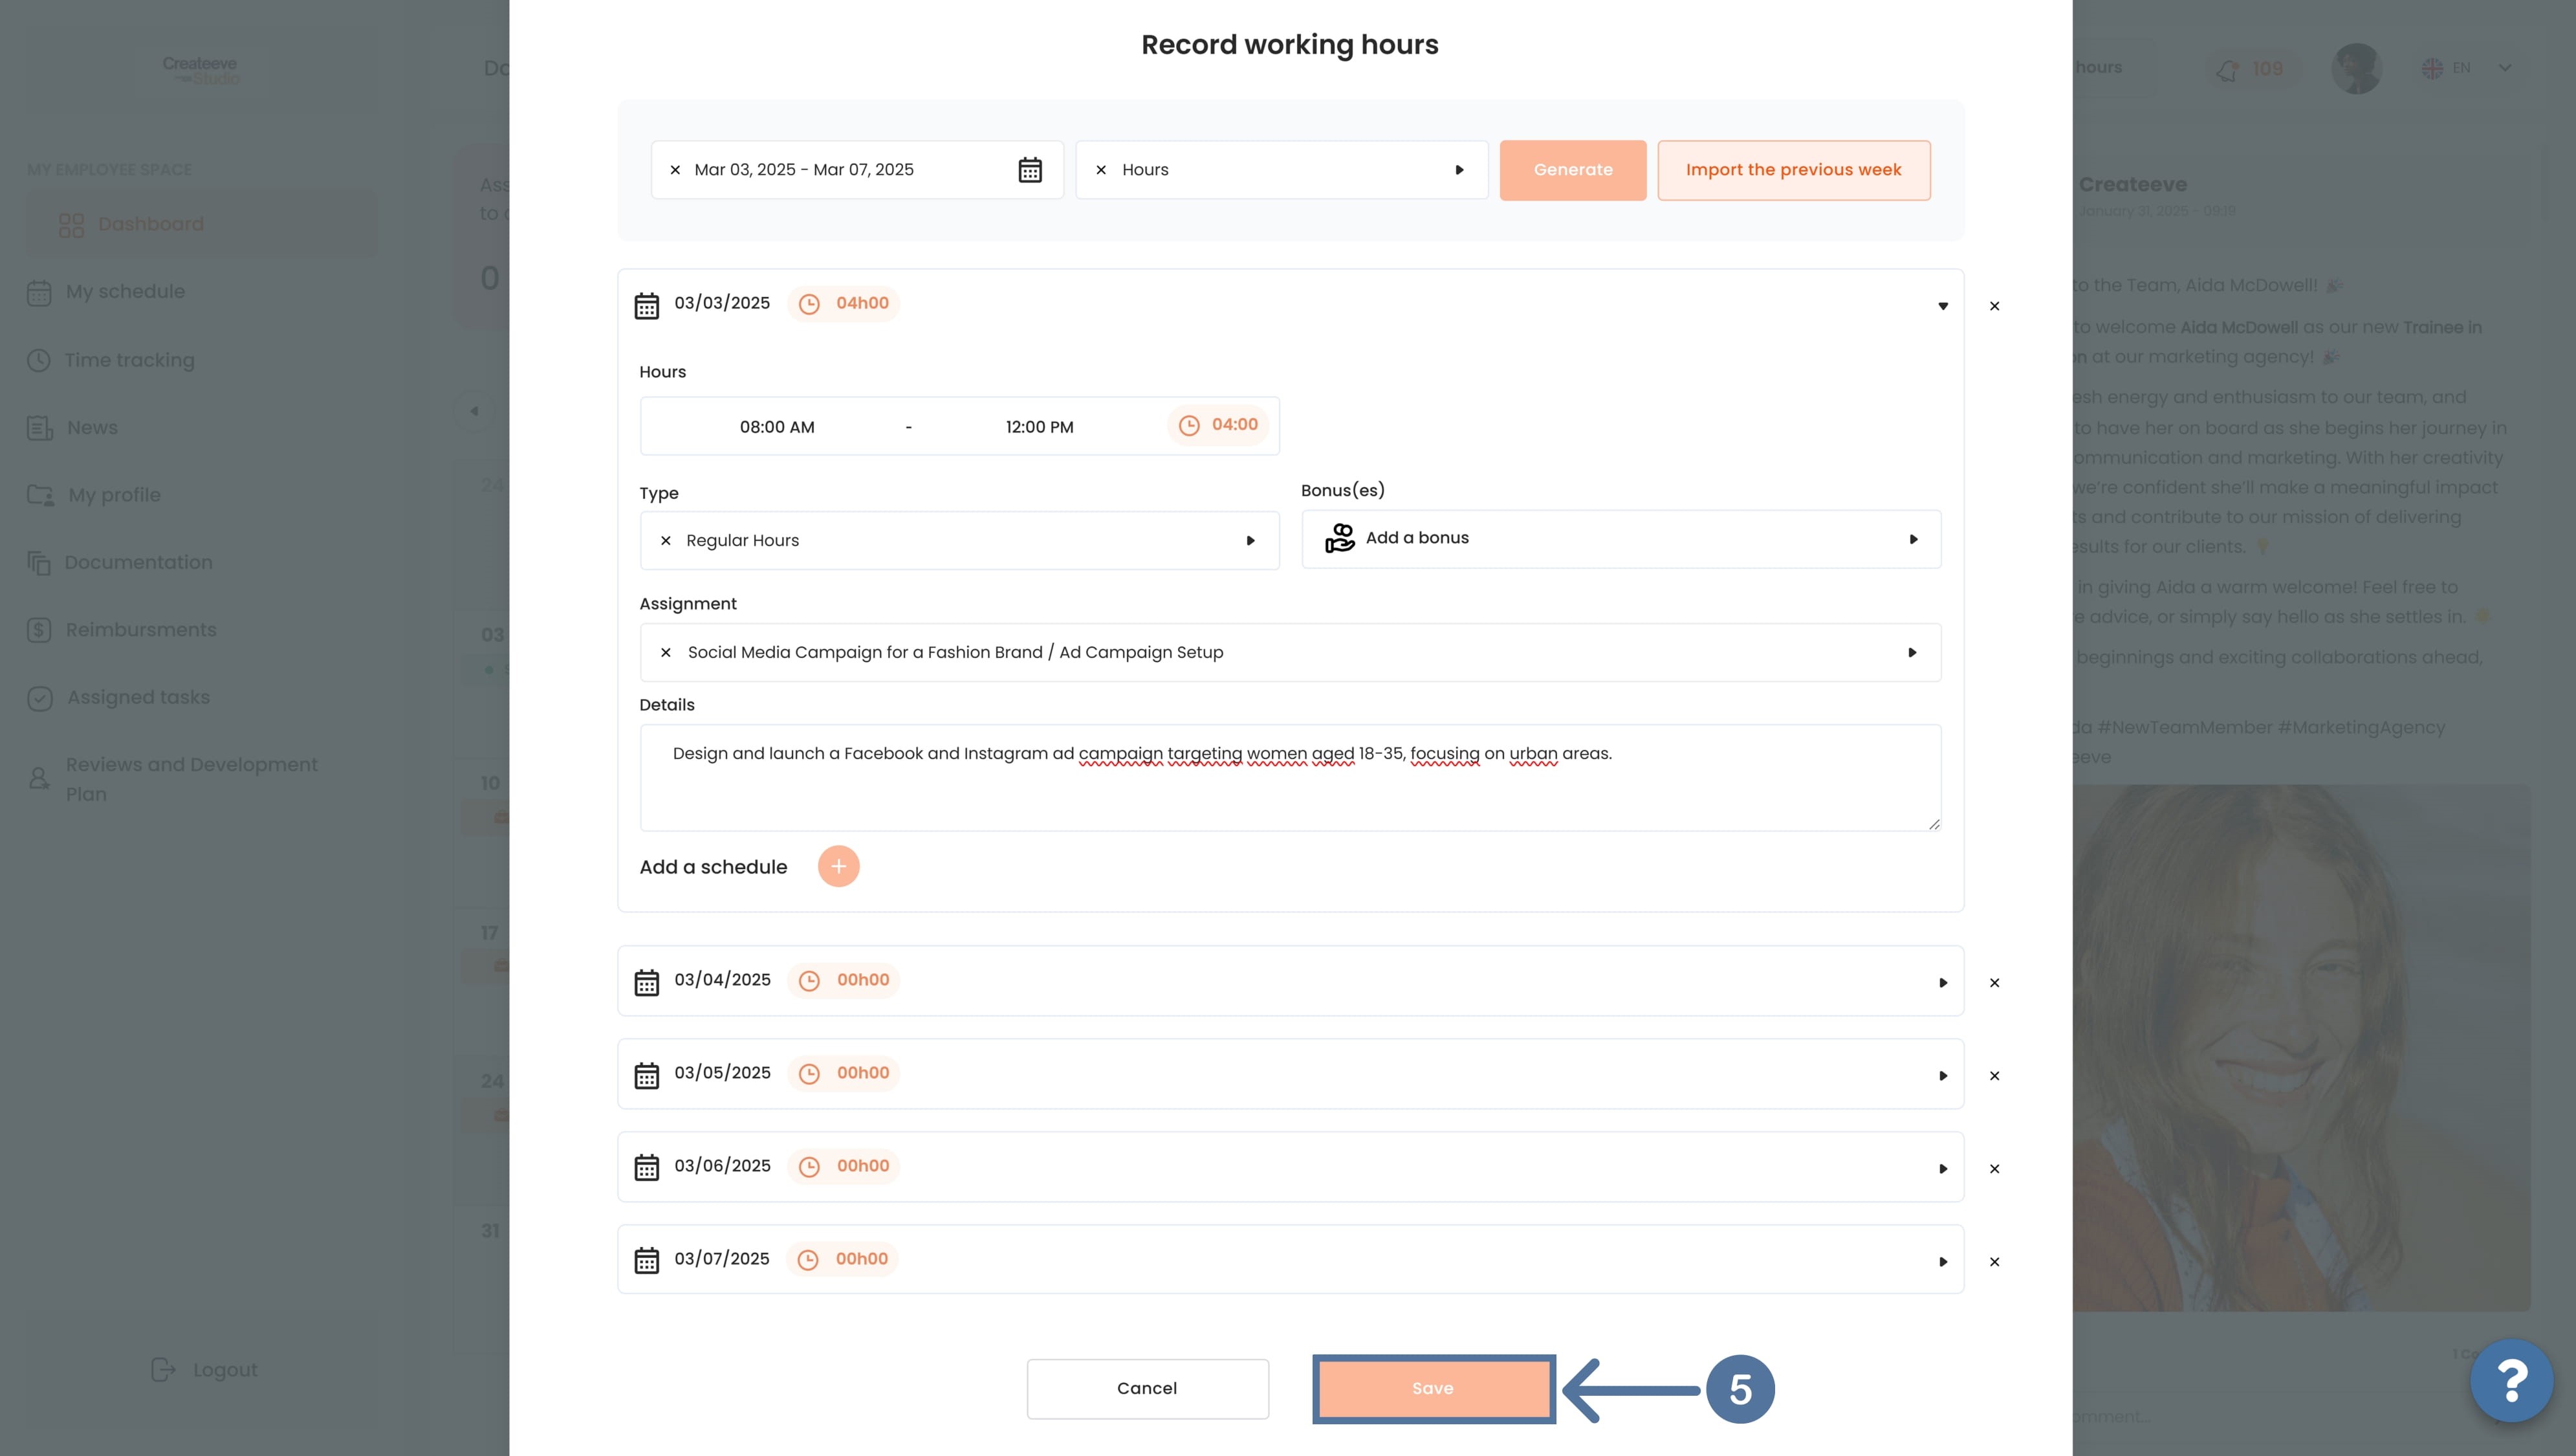Image resolution: width=2576 pixels, height=1456 pixels.
Task: Click the 03/07/2025 00h00 clock badge
Action: click(x=843, y=1259)
